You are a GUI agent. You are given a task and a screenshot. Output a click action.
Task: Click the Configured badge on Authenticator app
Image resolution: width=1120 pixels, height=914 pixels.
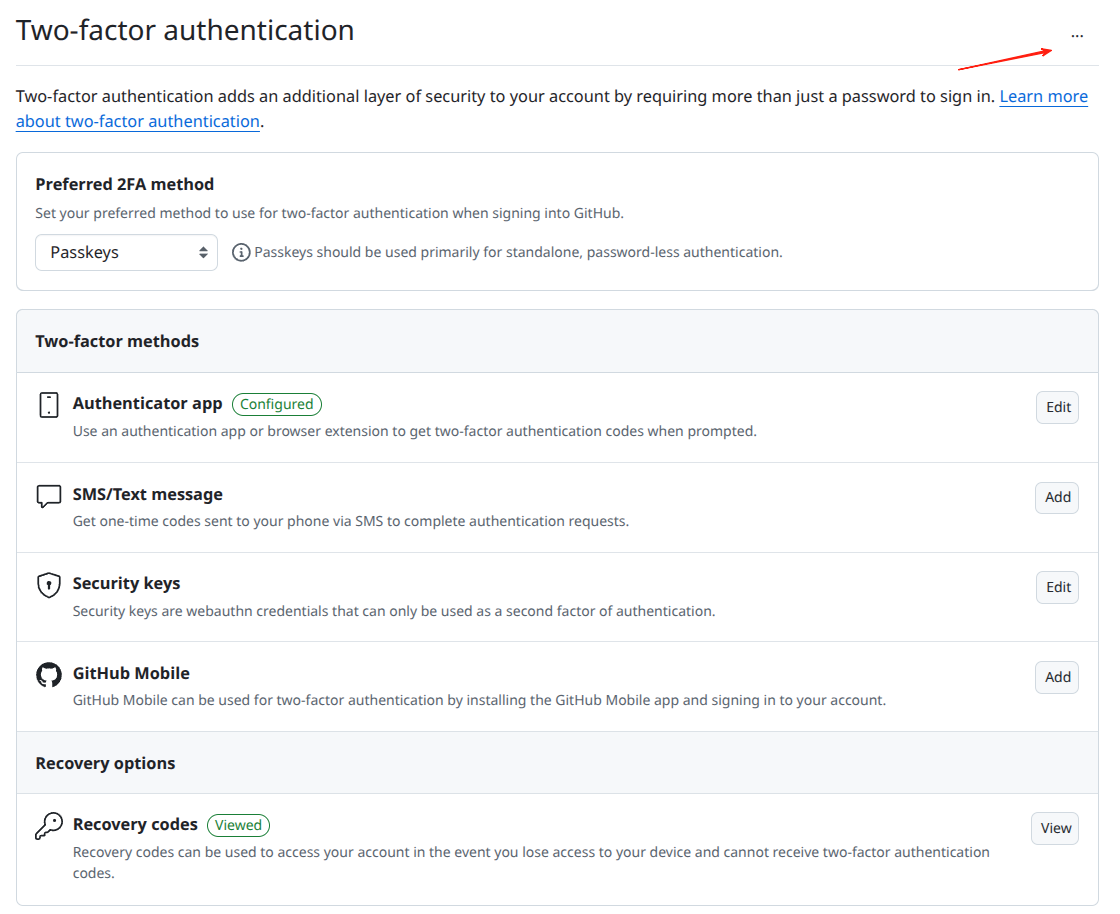tap(277, 404)
